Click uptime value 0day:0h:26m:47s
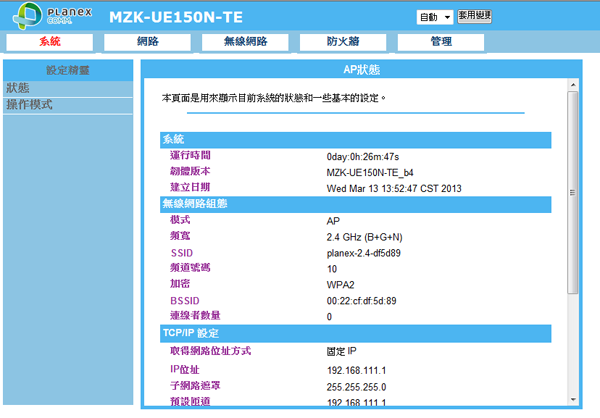Viewport: 600px width, 418px height. click(362, 157)
